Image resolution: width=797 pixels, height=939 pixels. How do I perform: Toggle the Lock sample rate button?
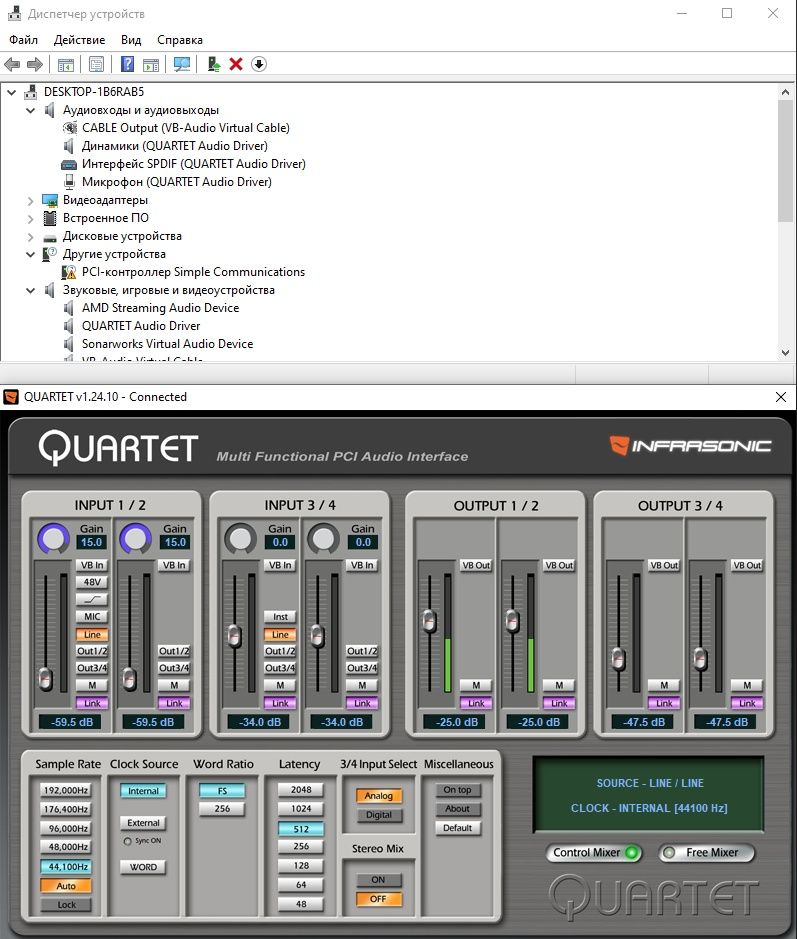[x=66, y=905]
